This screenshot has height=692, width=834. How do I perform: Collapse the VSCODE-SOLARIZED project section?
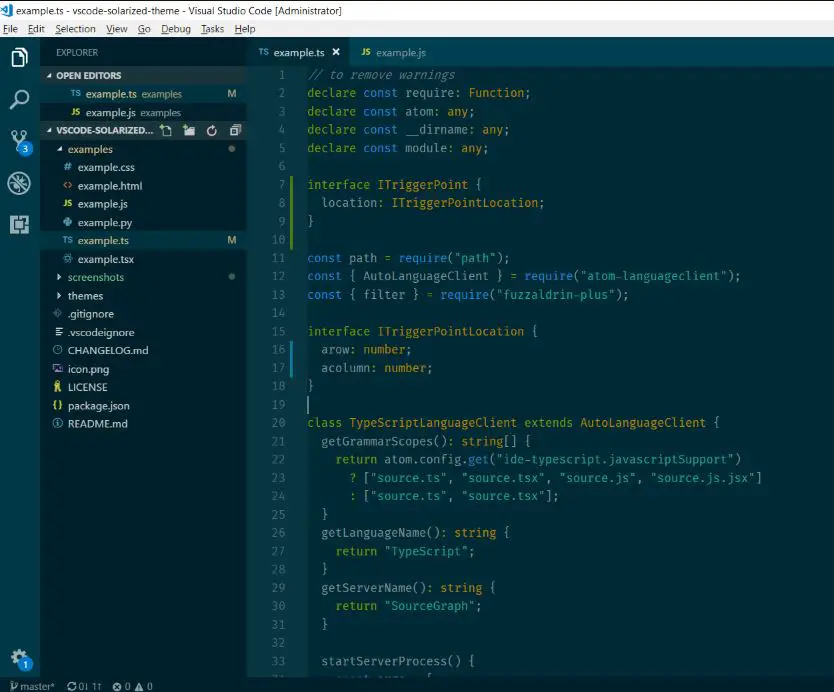pyautogui.click(x=49, y=130)
